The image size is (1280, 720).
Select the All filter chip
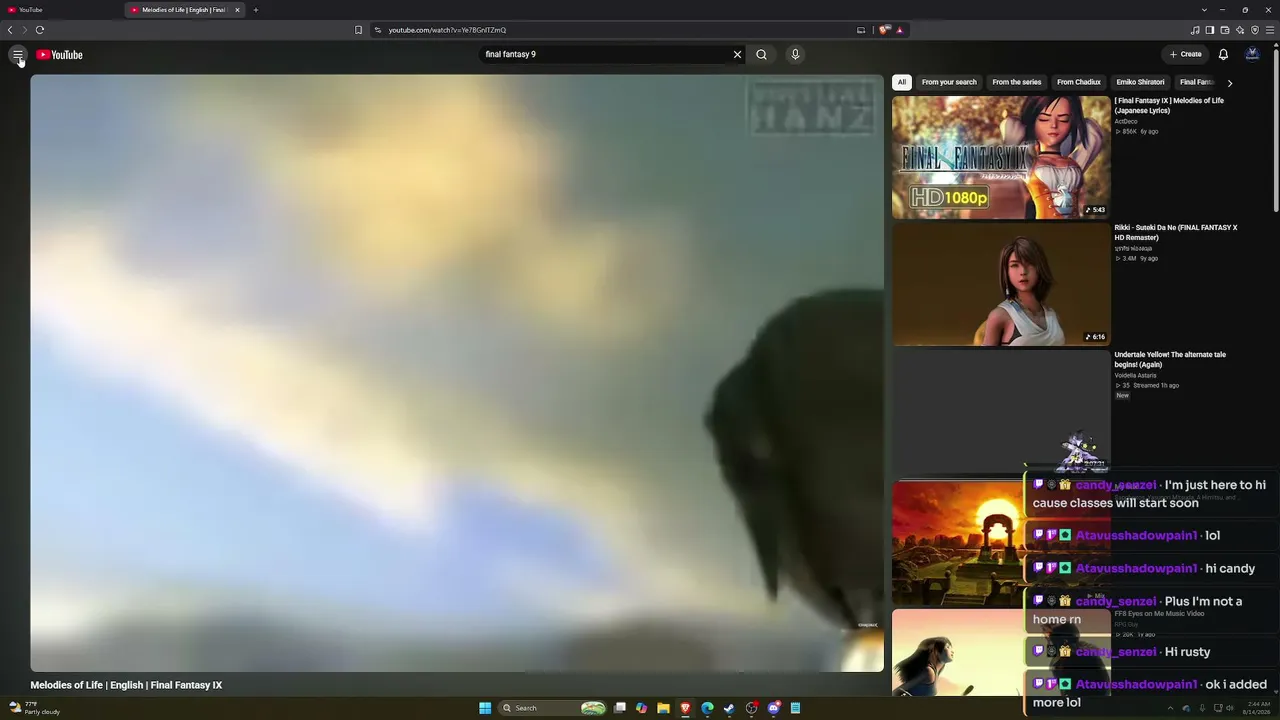(x=901, y=82)
